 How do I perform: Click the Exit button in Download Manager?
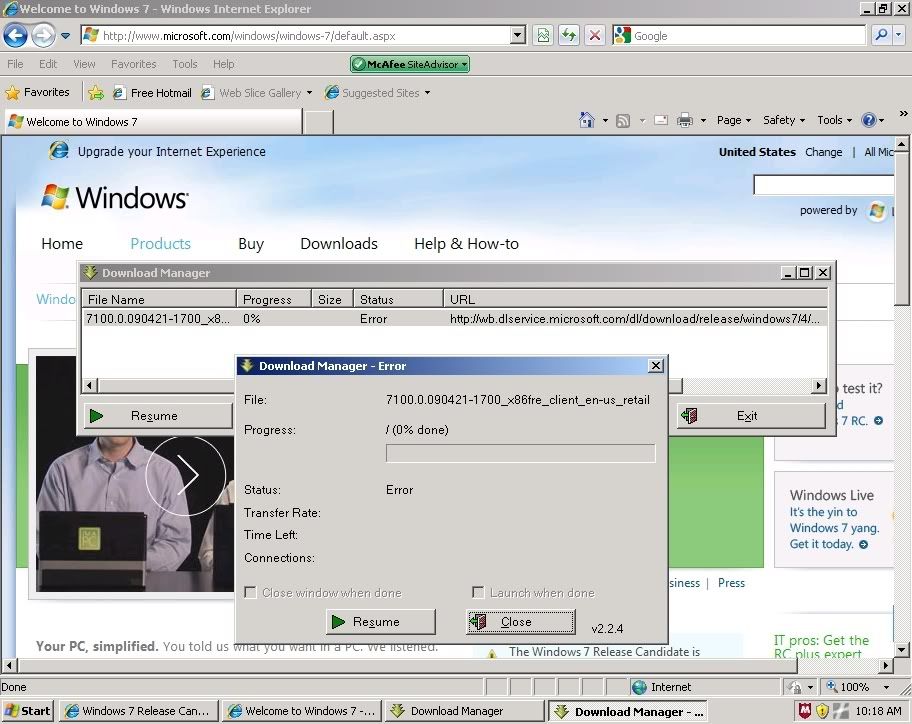click(750, 416)
